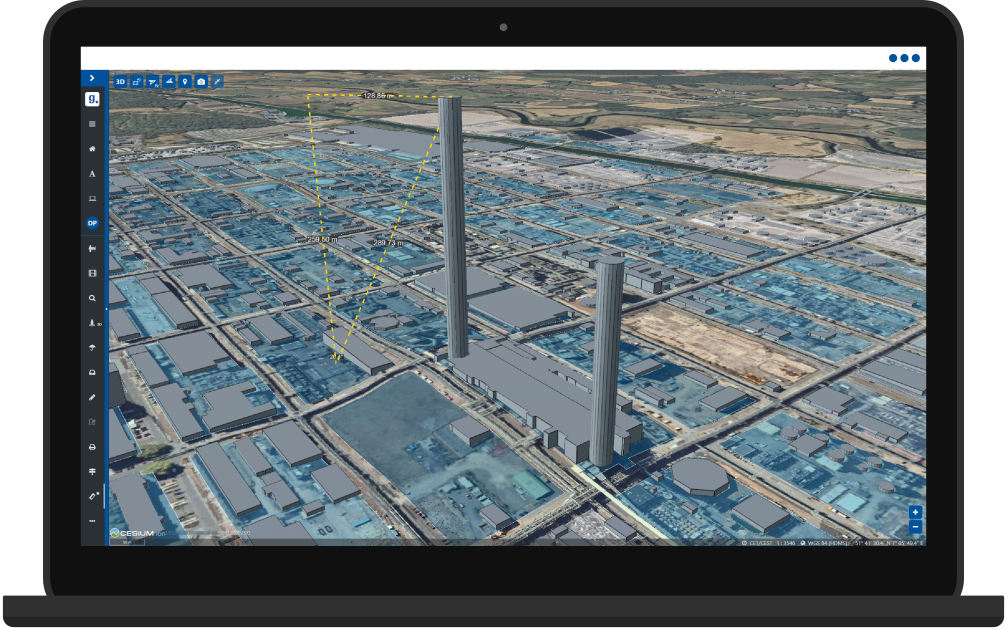Expand the collapsed left sidebar panel
The height and width of the screenshot is (630, 1007).
(x=92, y=79)
